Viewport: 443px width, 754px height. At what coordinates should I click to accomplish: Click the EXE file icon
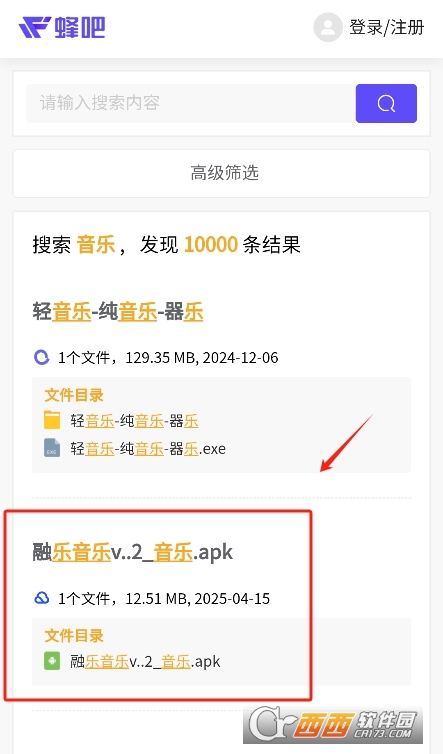52,448
